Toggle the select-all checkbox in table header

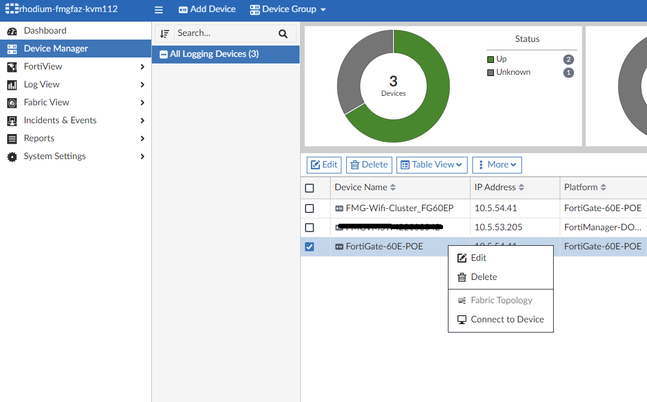(x=310, y=187)
